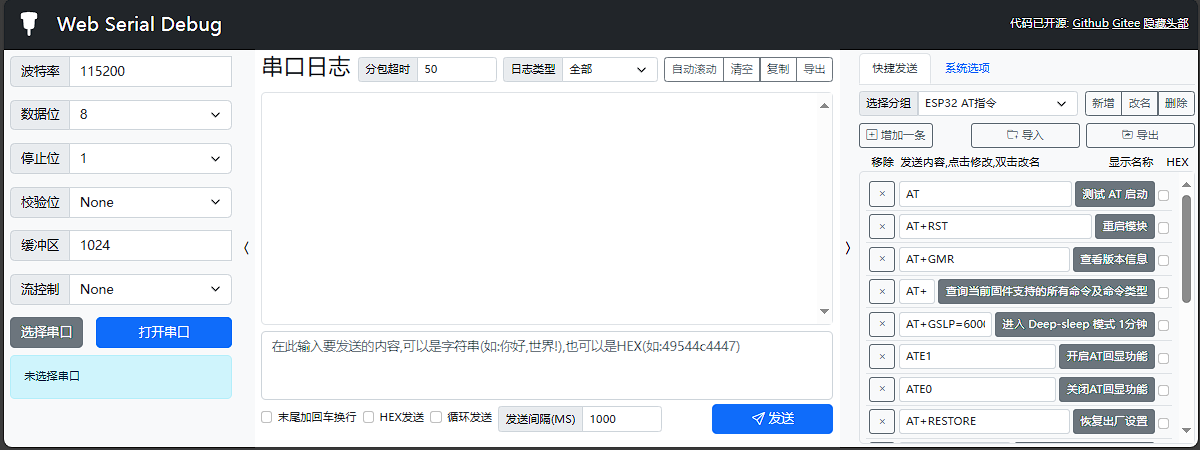Click the remove × button beside AT+RST
Image resolution: width=1200 pixels, height=450 pixels.
pos(881,227)
